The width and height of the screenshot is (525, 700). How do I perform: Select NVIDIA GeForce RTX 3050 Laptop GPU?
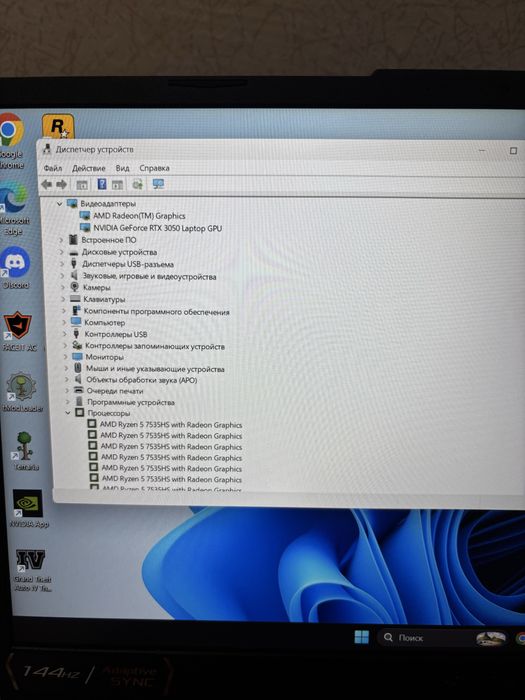coord(157,228)
